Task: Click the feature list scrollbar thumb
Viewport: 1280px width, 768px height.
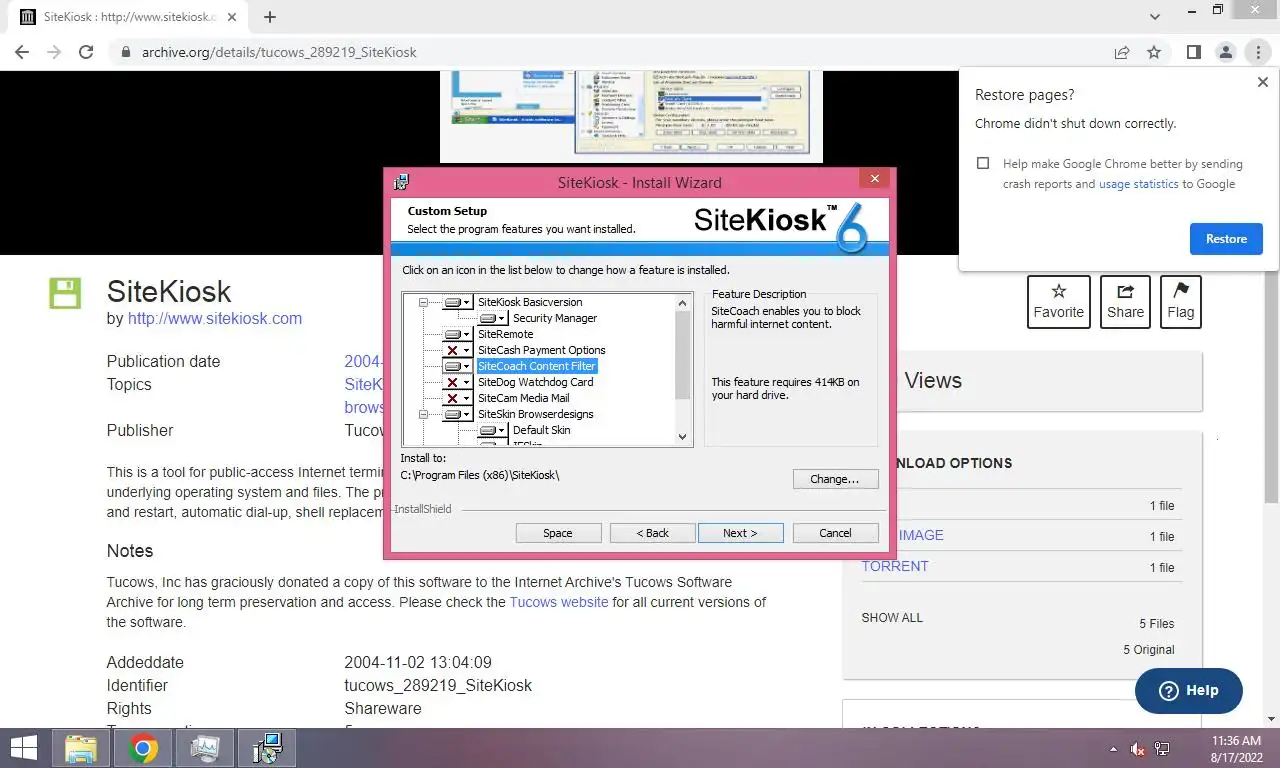Action: pyautogui.click(x=683, y=355)
